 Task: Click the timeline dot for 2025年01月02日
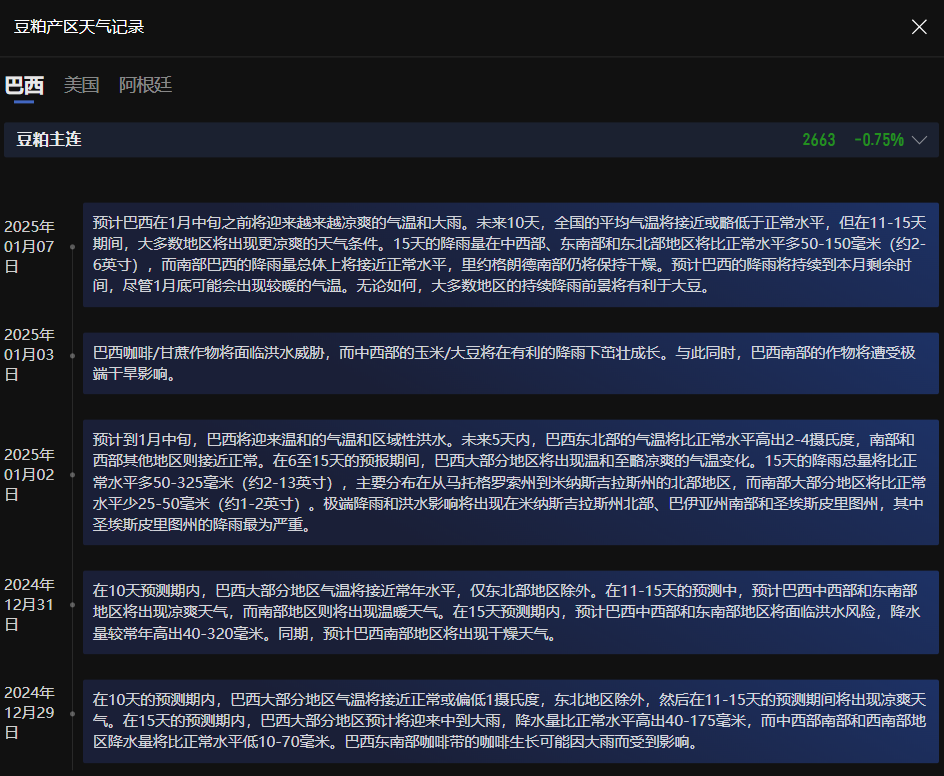tap(72, 475)
